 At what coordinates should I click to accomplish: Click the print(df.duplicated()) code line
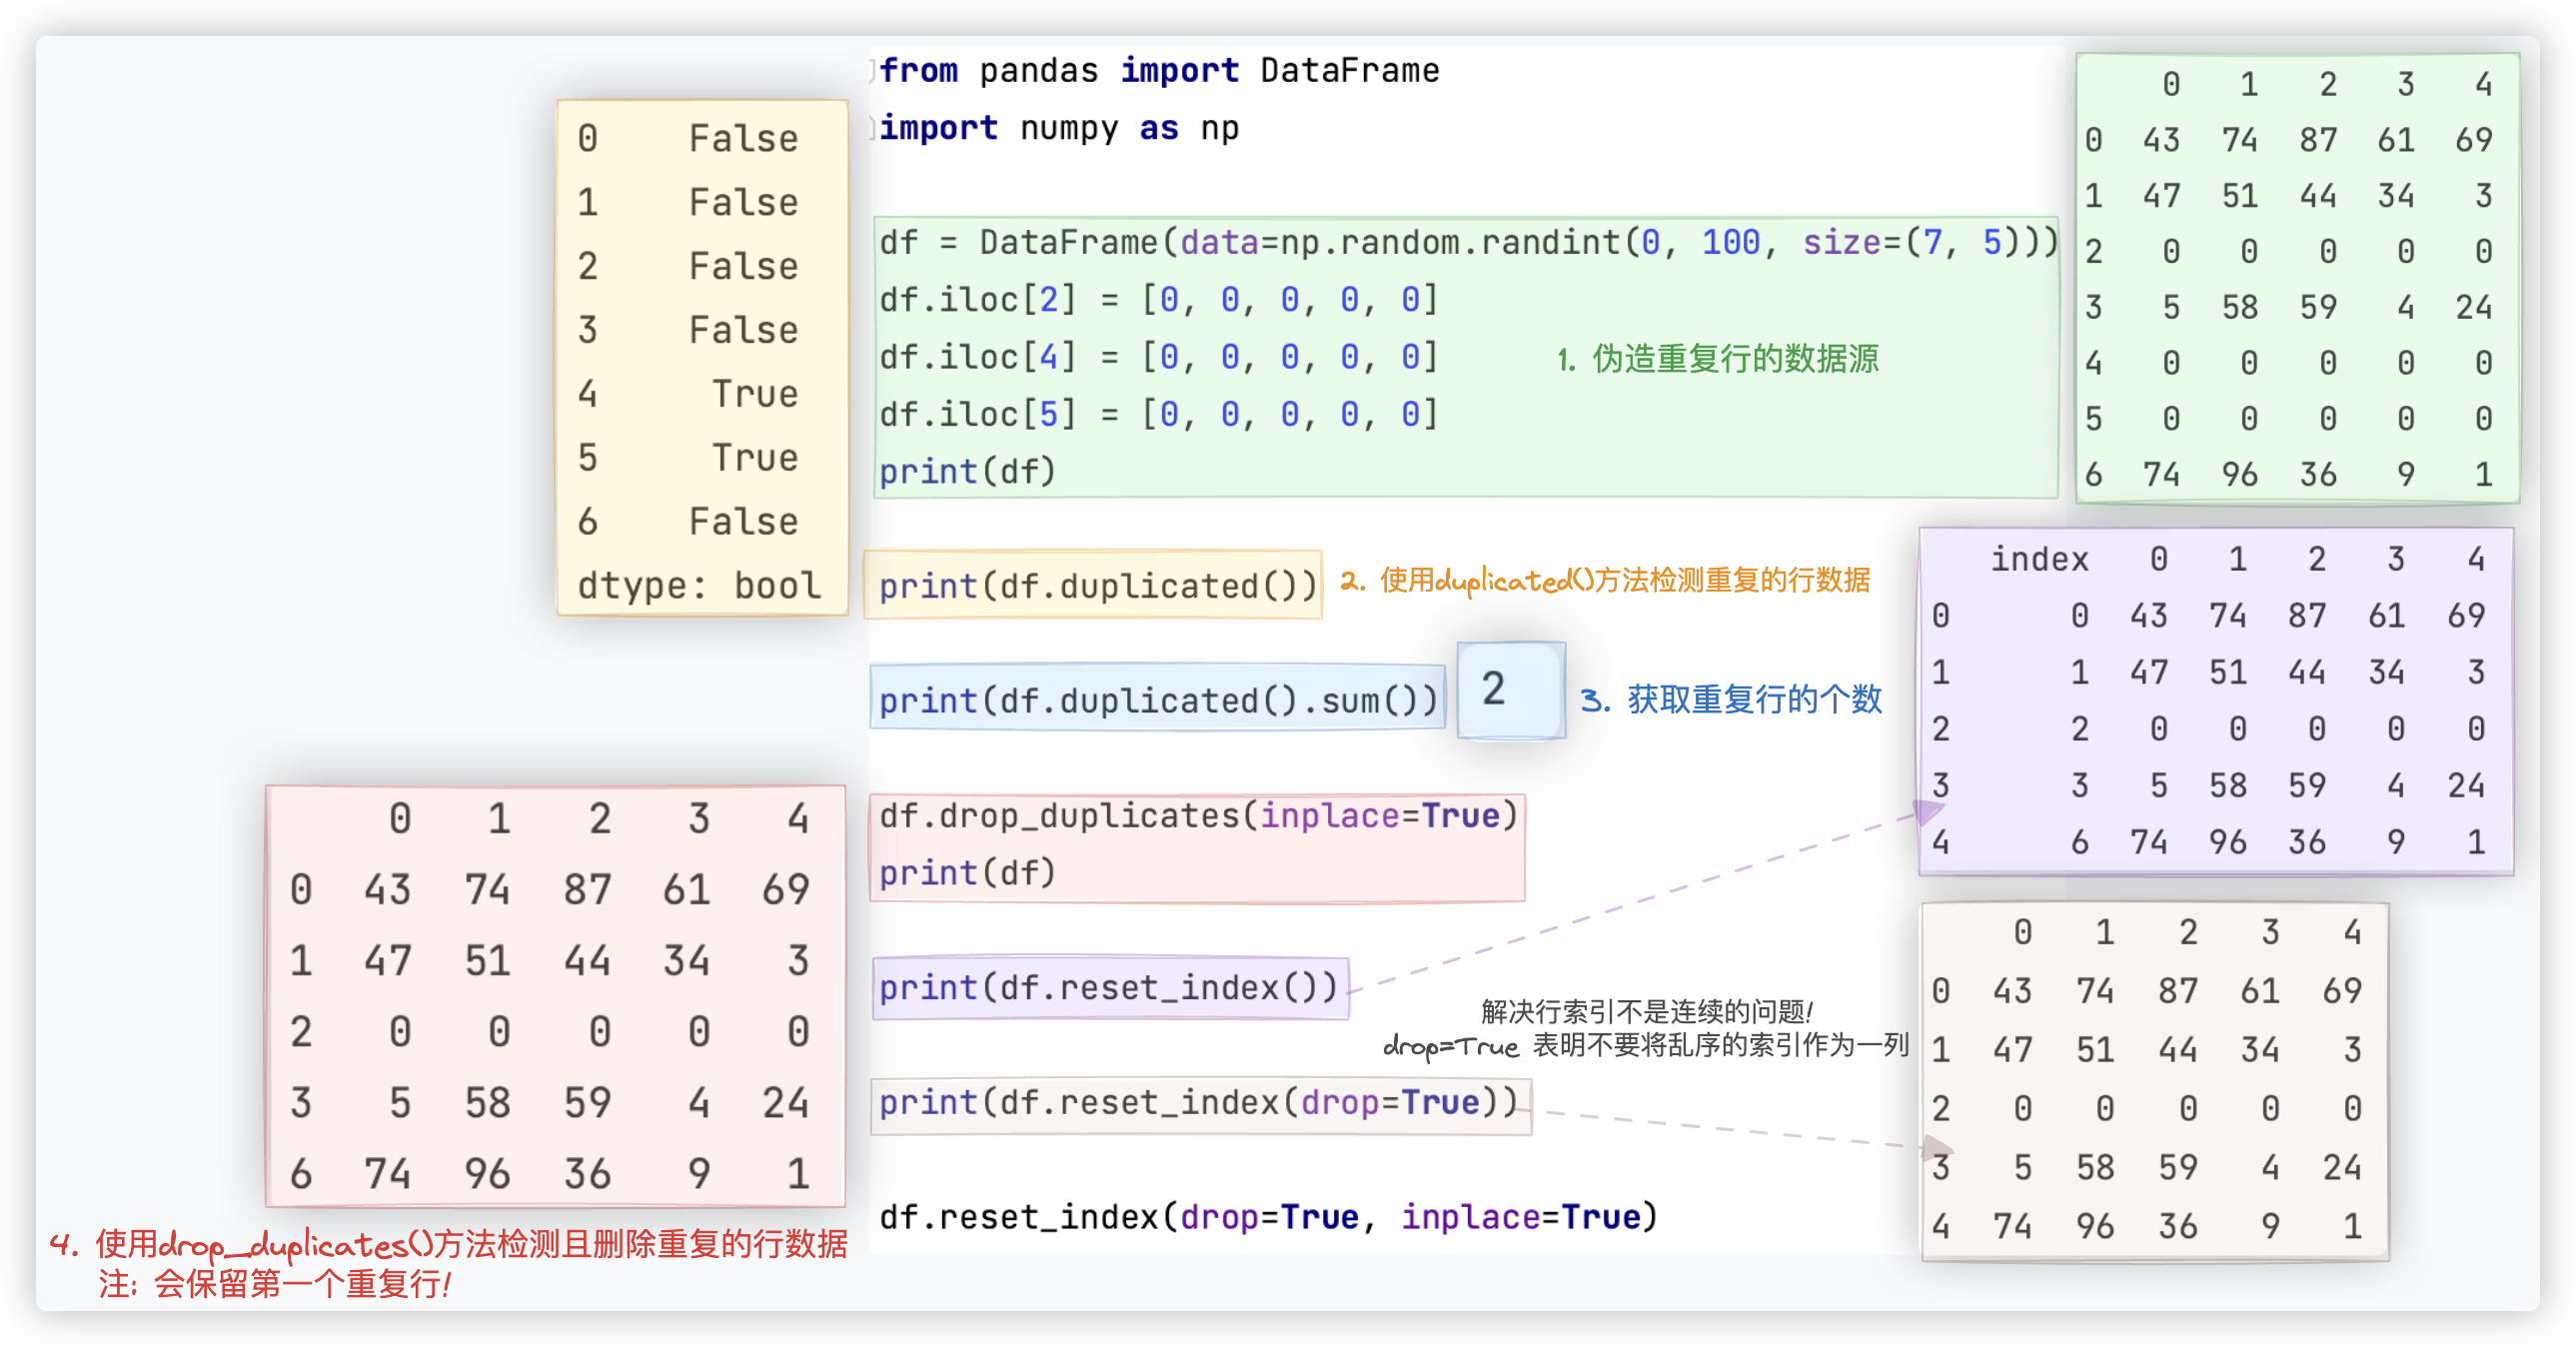pyautogui.click(x=1096, y=585)
